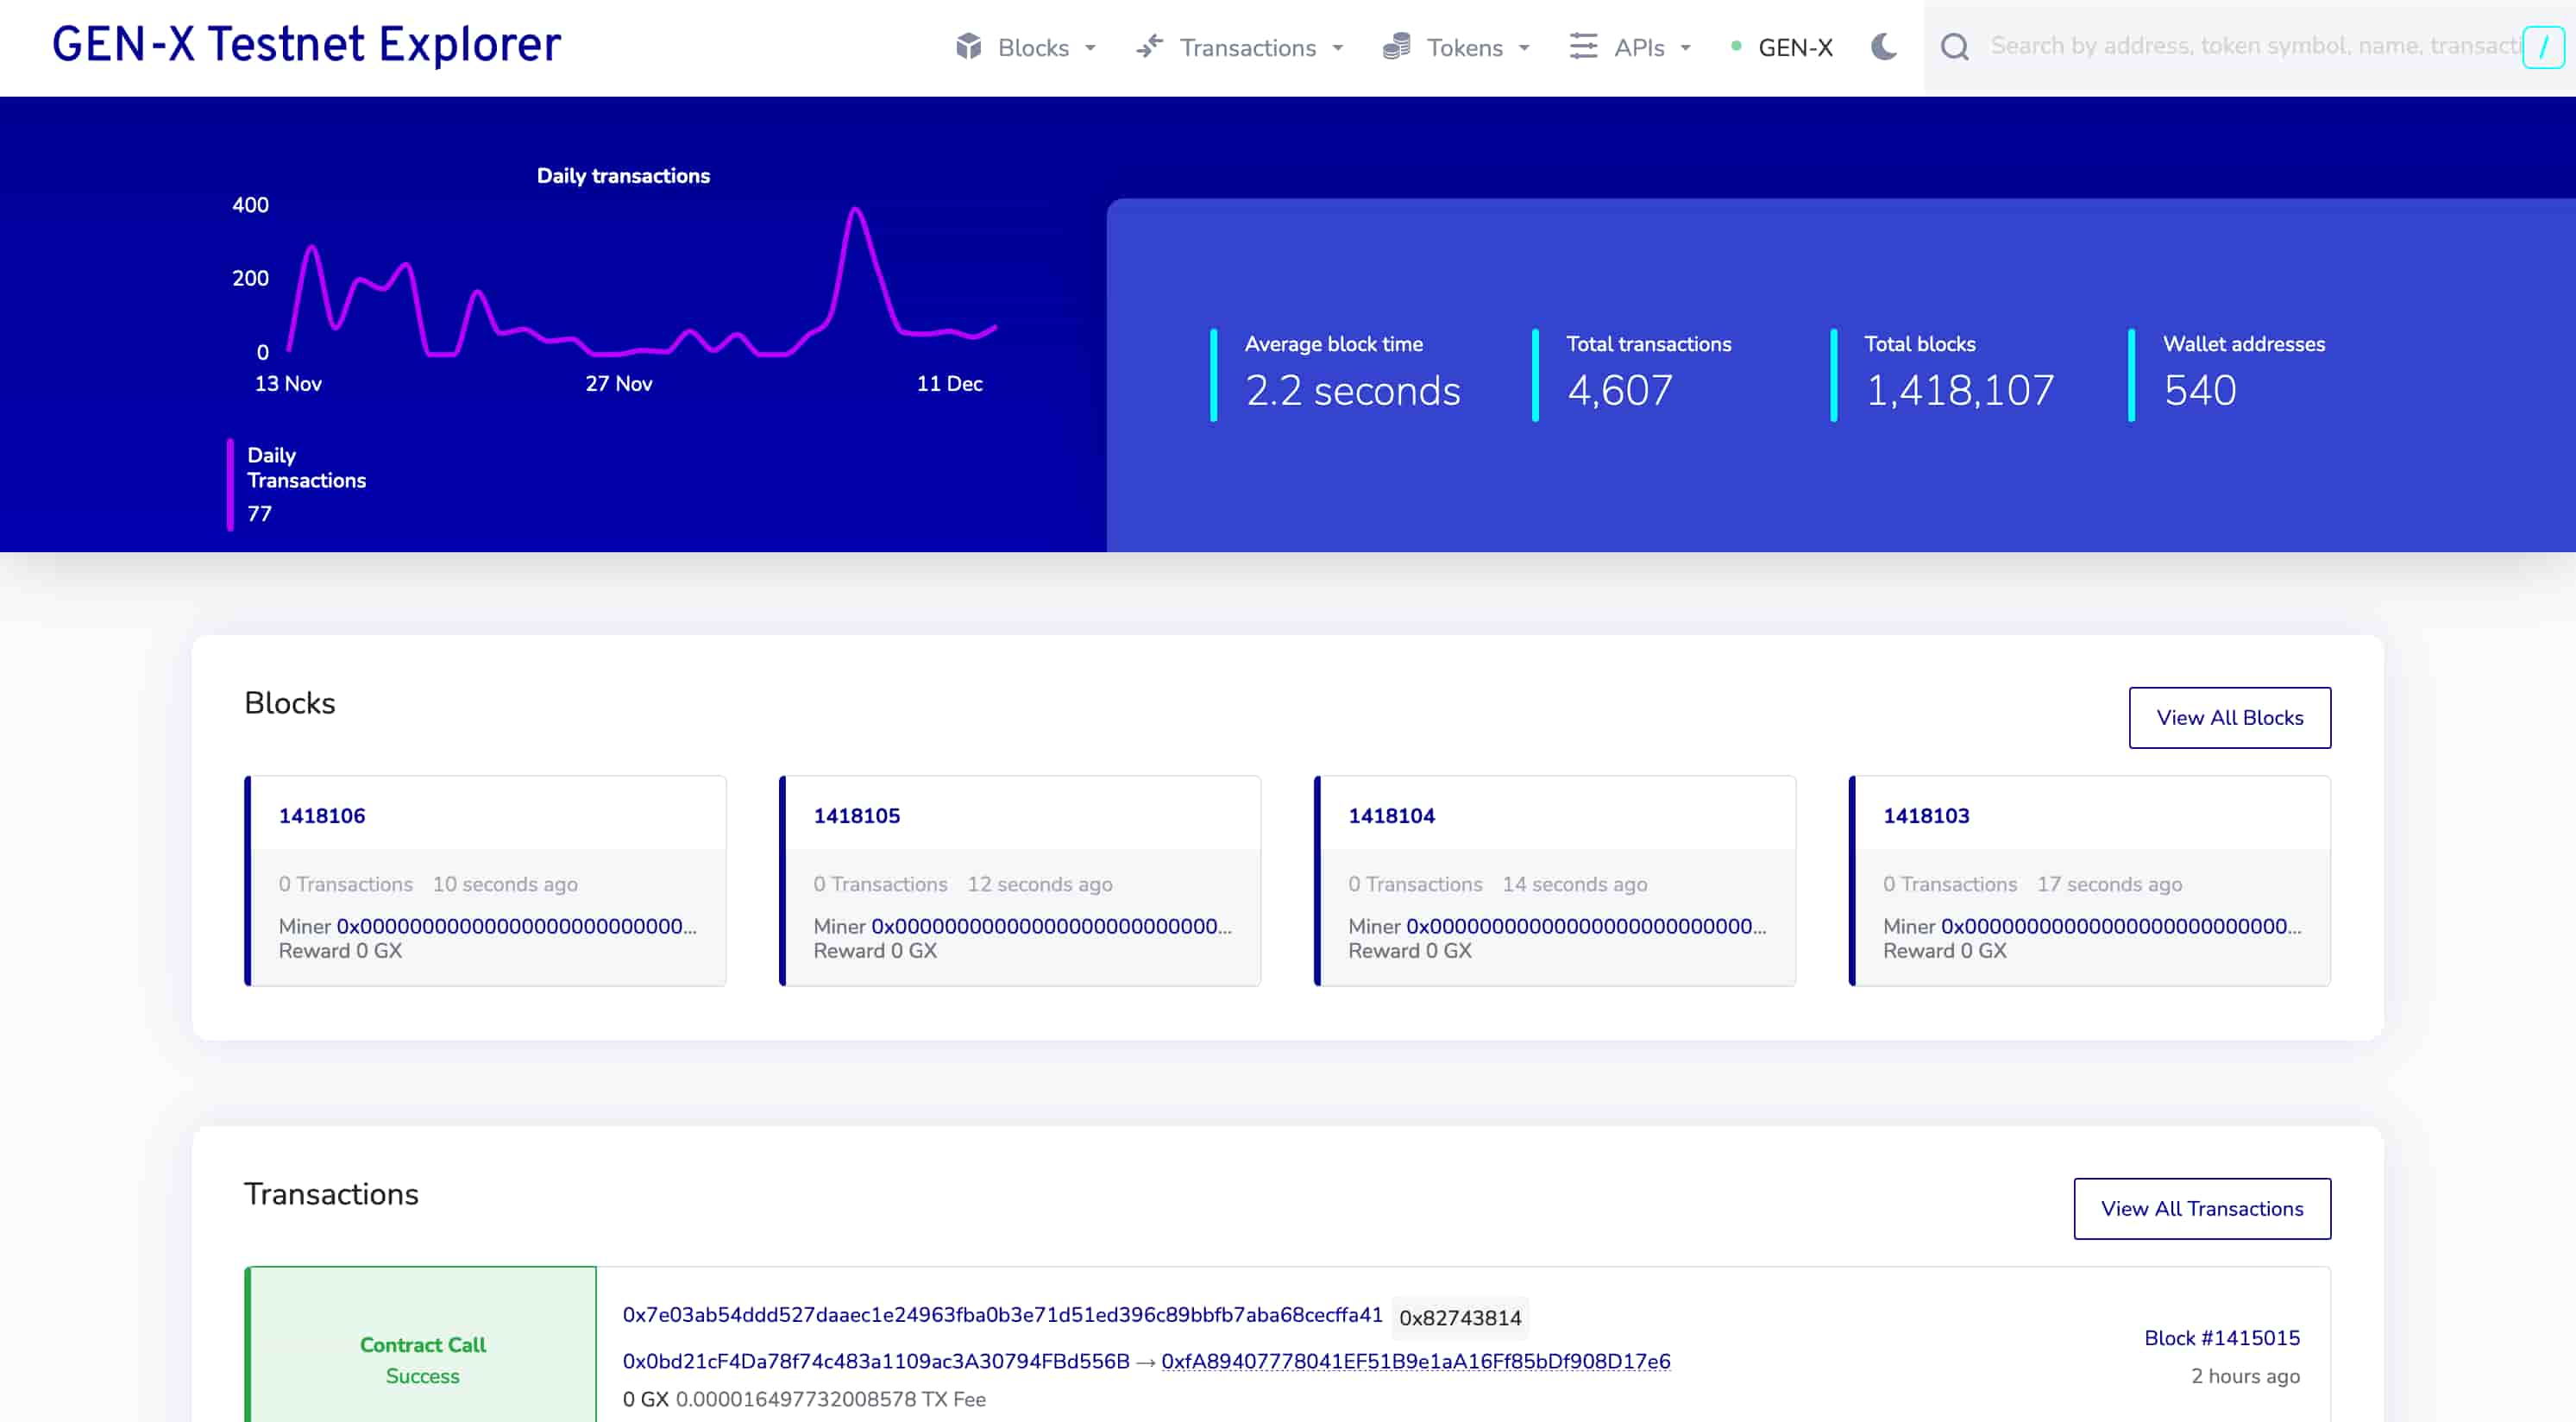
Task: Click View All Blocks button
Action: (x=2230, y=717)
